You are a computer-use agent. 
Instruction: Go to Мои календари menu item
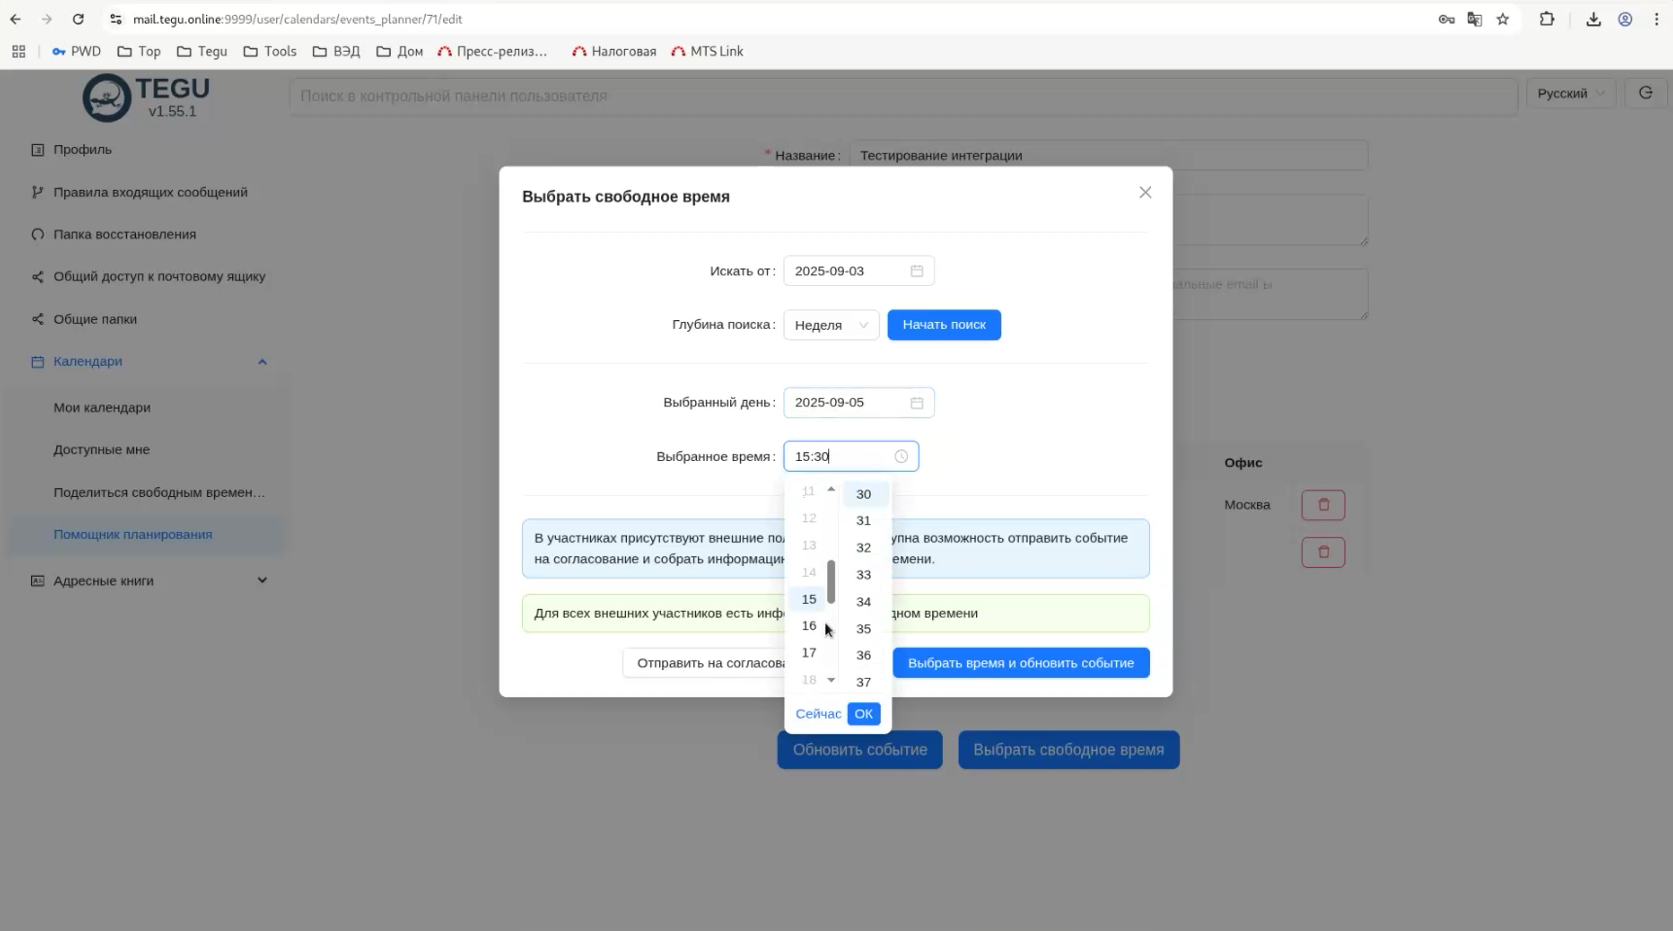102,408
